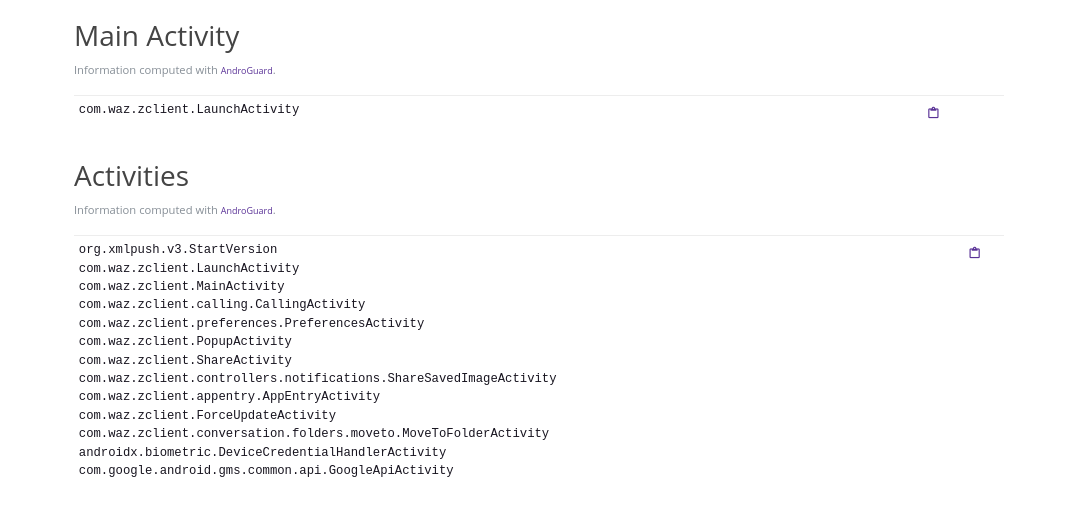
Task: Click the org.xmlpush.v3.StartVersion entry
Action: tap(178, 250)
